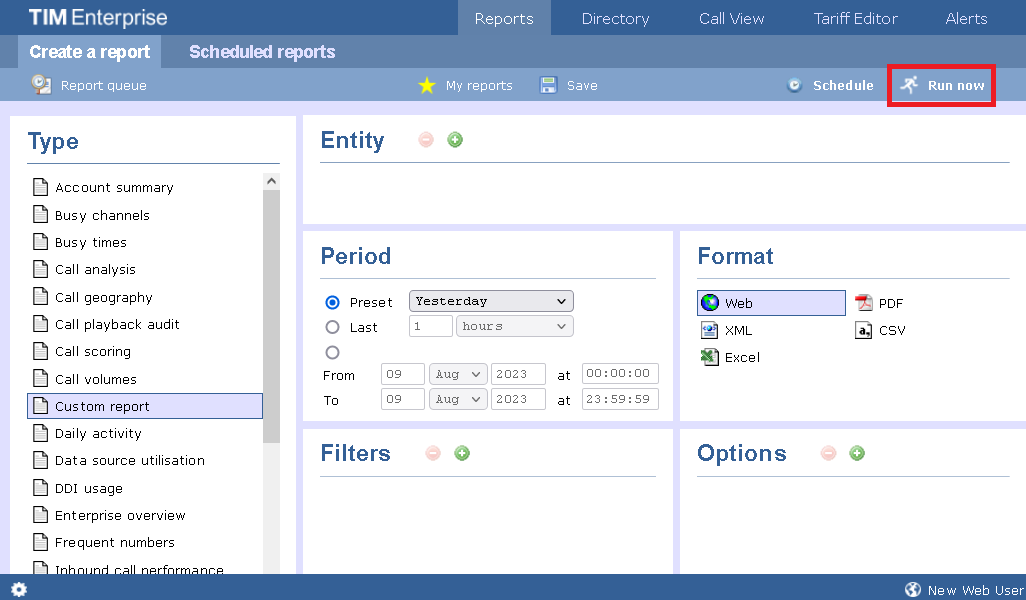Open the Yesterday preset dropdown
Screen dimensions: 1026x600
[491, 301]
